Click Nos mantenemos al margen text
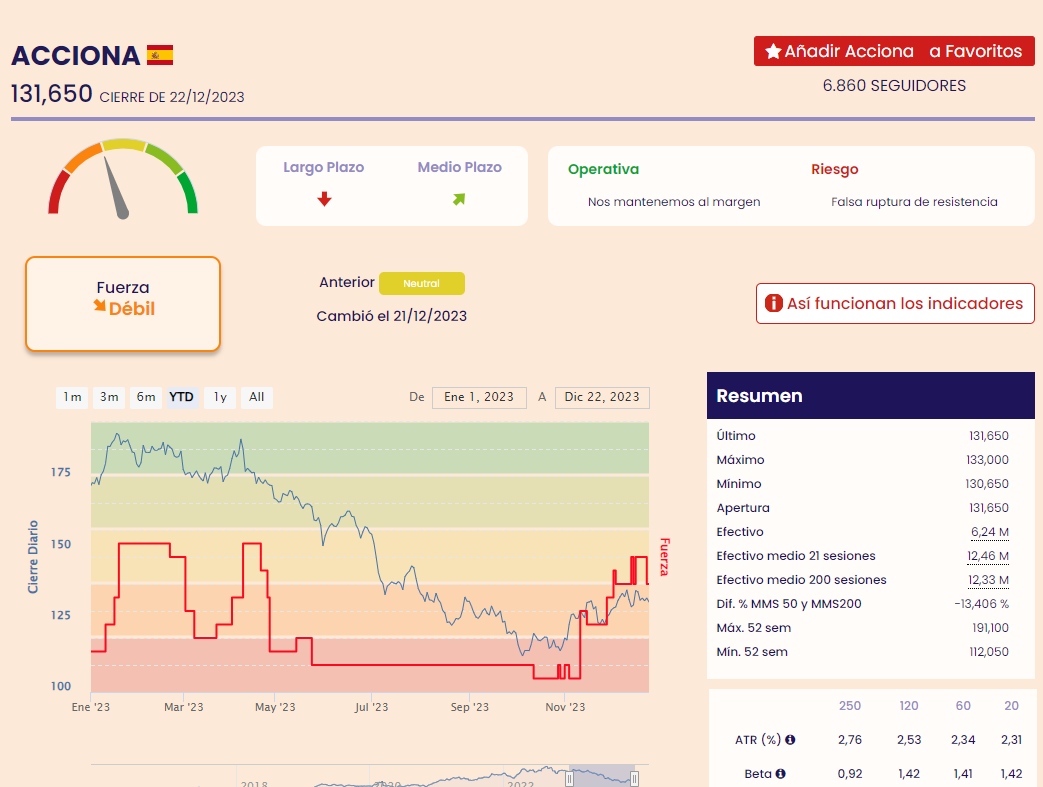Viewport: 1043px width, 787px height. click(674, 202)
